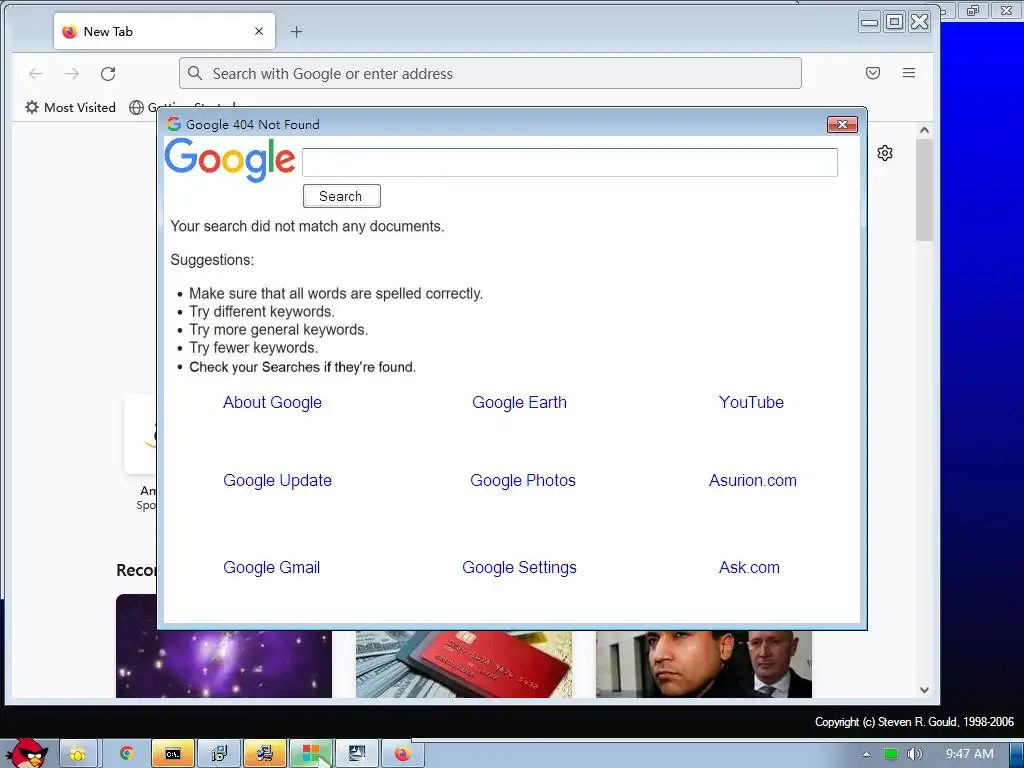This screenshot has width=1024, height=768.
Task: Follow the YouTube link
Action: 751,402
